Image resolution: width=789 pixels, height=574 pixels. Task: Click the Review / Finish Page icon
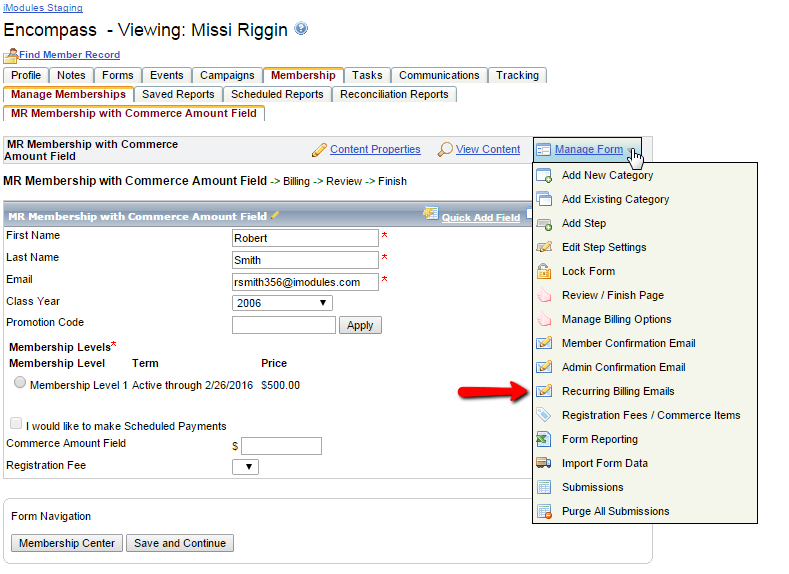544,295
